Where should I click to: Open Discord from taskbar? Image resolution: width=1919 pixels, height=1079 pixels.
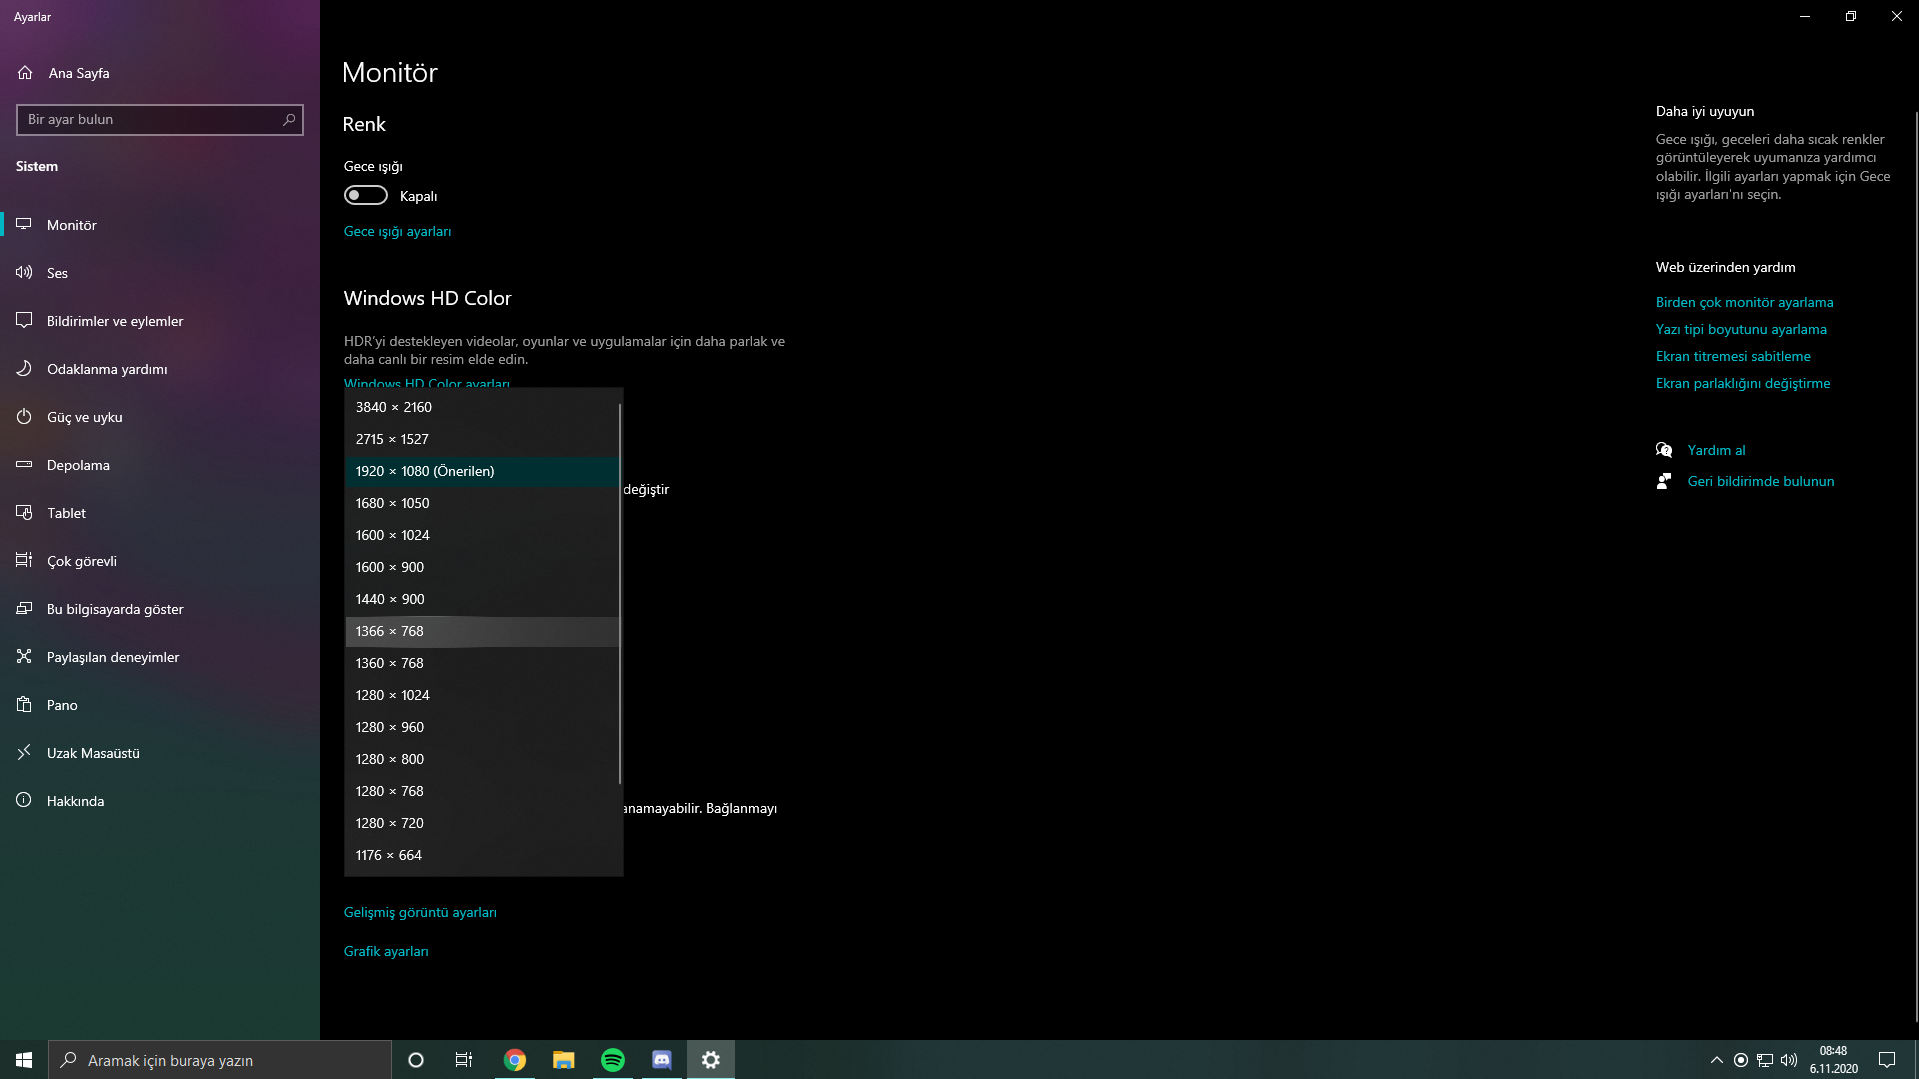click(662, 1060)
